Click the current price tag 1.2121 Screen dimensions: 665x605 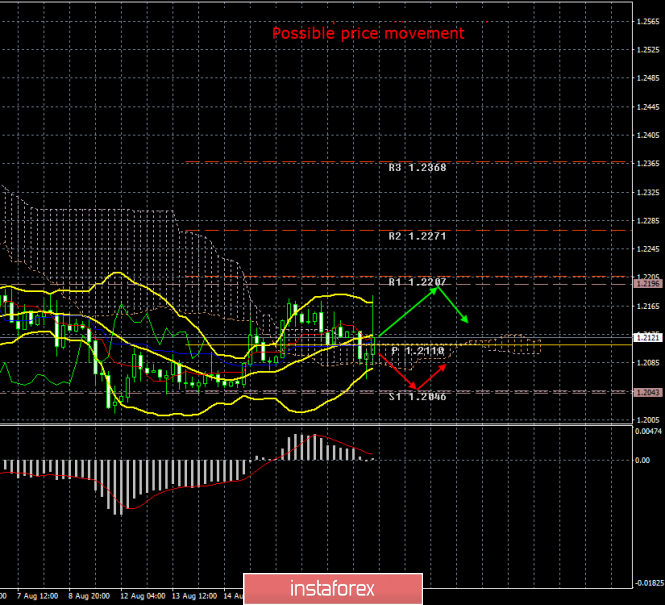click(648, 337)
